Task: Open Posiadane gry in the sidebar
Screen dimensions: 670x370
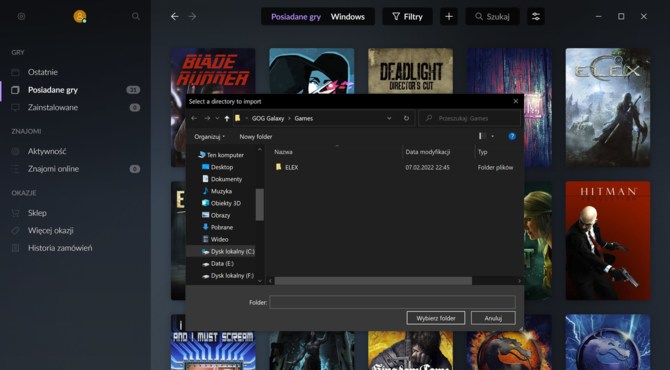Action: click(53, 90)
